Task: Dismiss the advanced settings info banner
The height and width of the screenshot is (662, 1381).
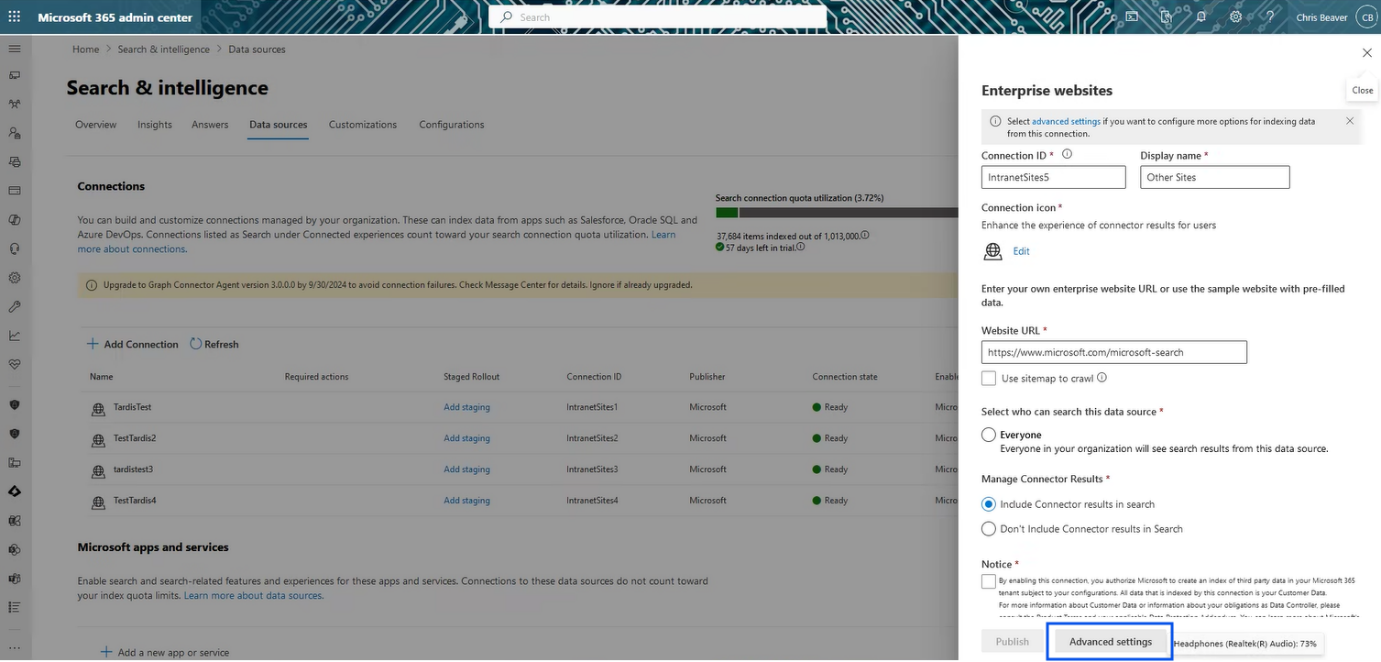Action: (x=1349, y=121)
